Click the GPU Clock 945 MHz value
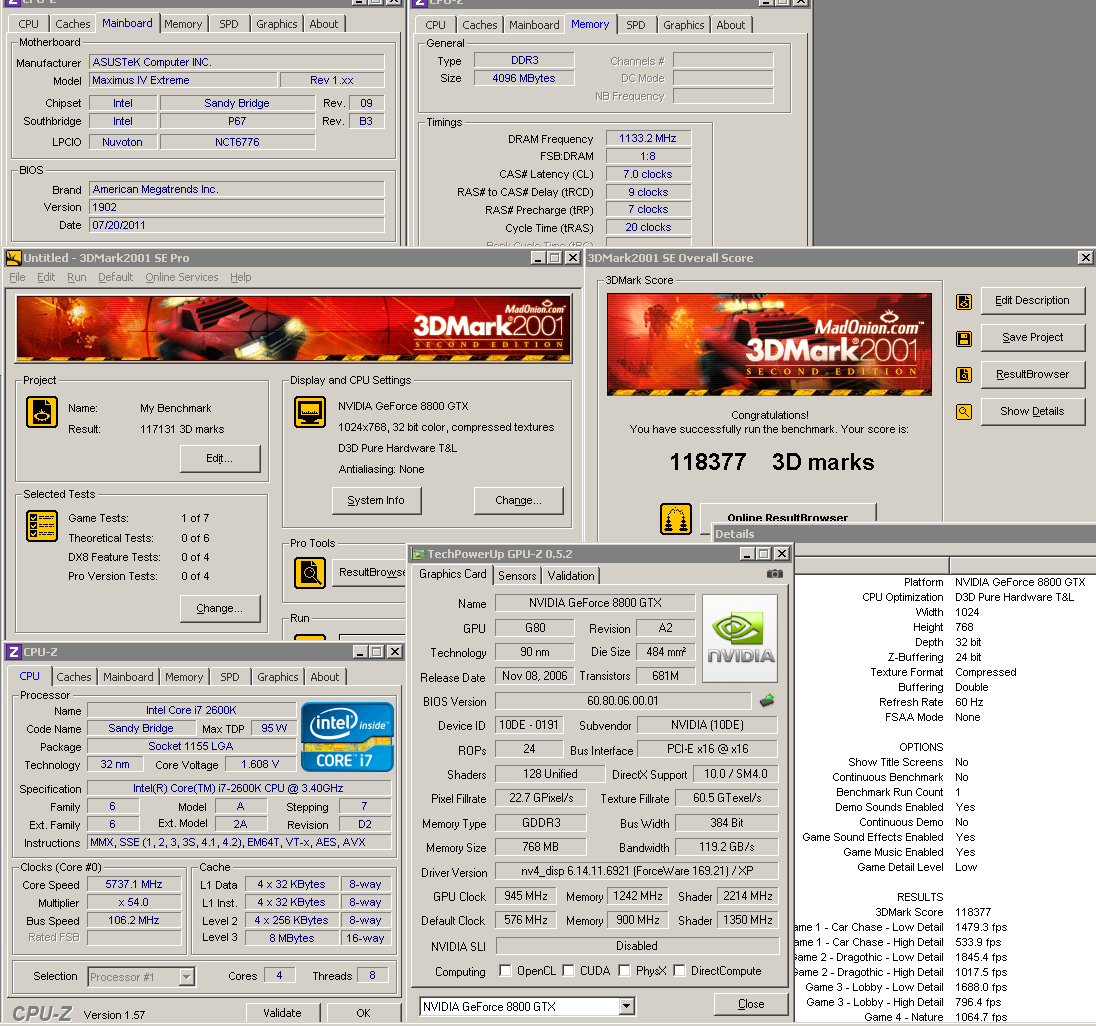This screenshot has height=1026, width=1096. (x=526, y=896)
